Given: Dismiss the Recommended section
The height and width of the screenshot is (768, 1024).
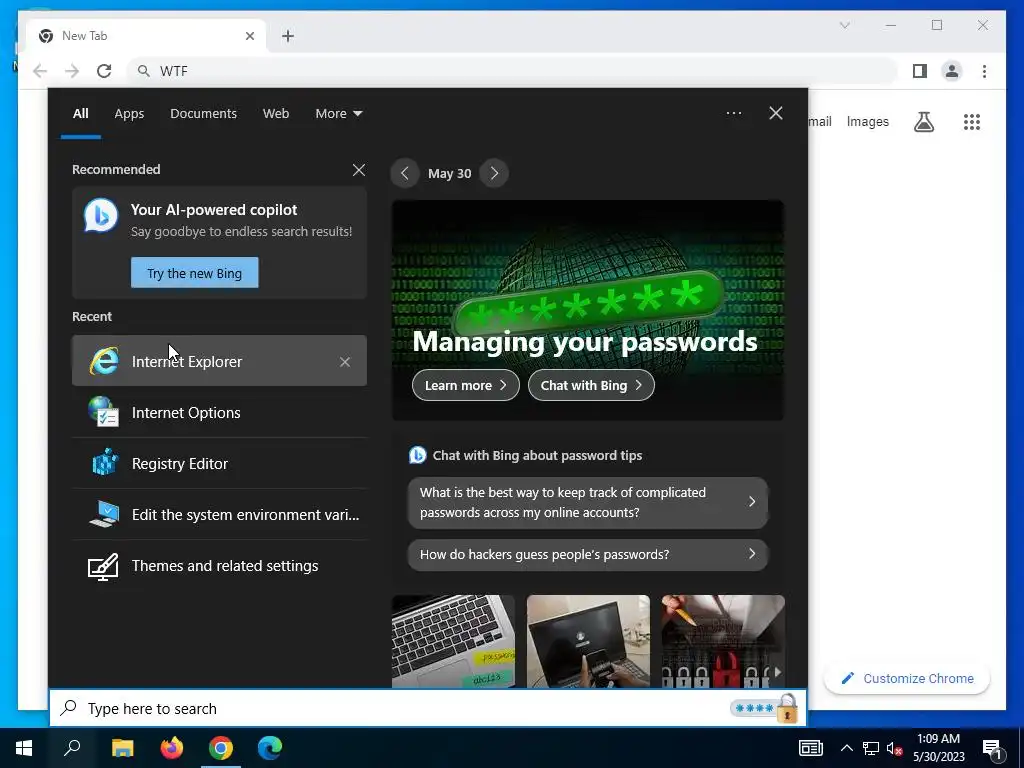Looking at the screenshot, I should click(359, 170).
